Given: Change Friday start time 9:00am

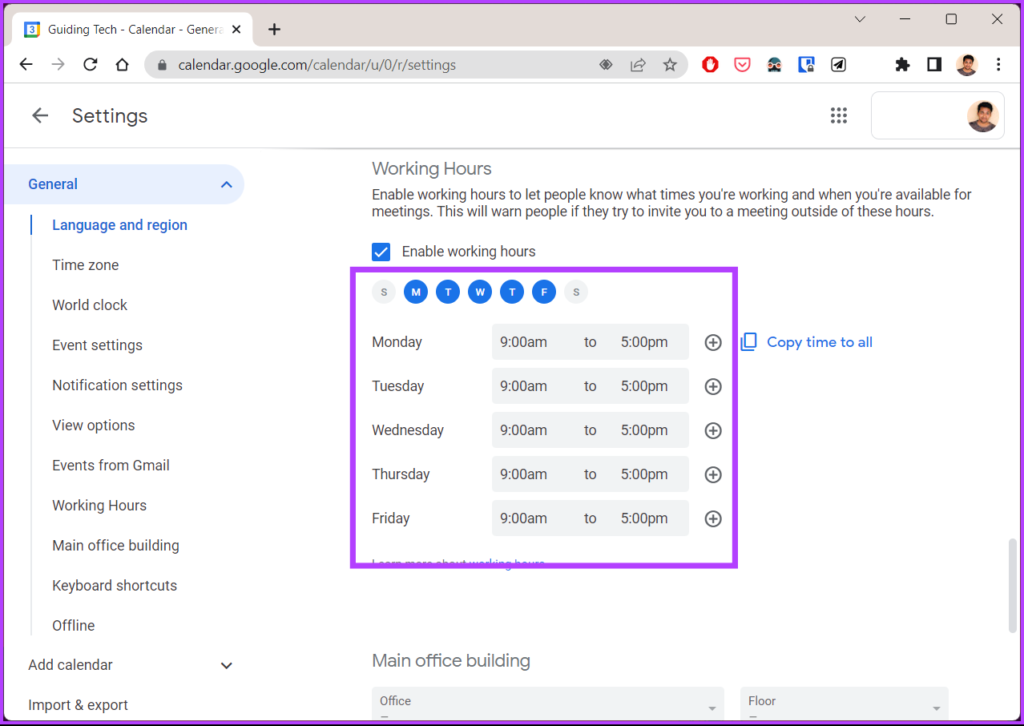Looking at the screenshot, I should pyautogui.click(x=524, y=518).
